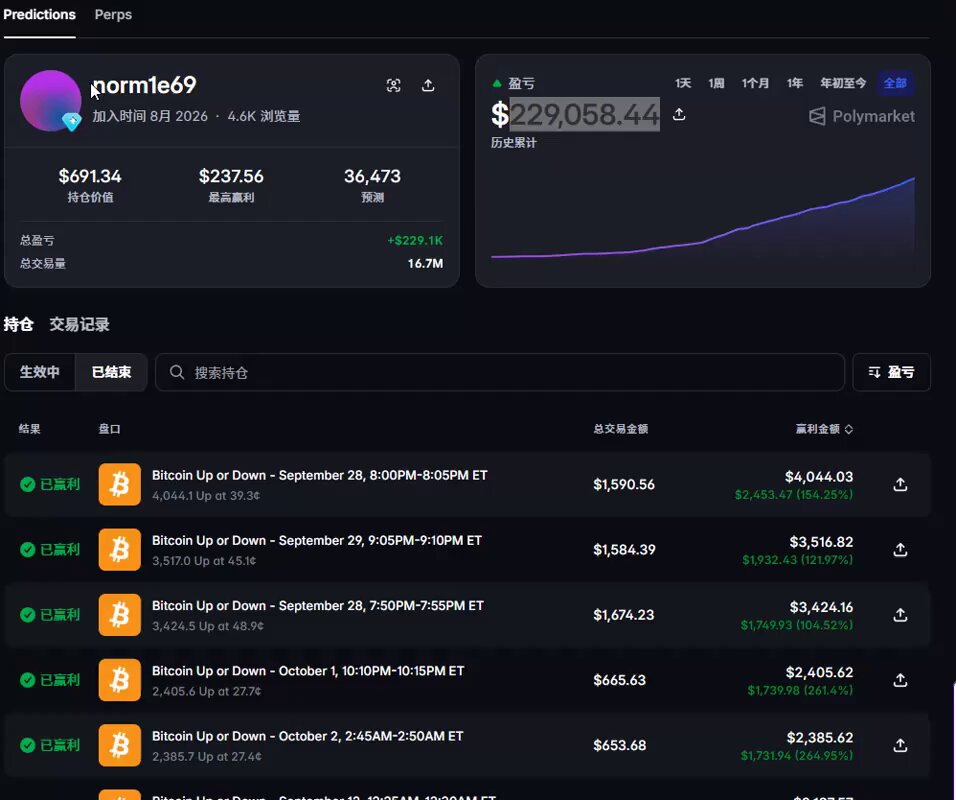Click the QR scan icon beside norm1e69
This screenshot has height=800, width=956.
pos(394,85)
